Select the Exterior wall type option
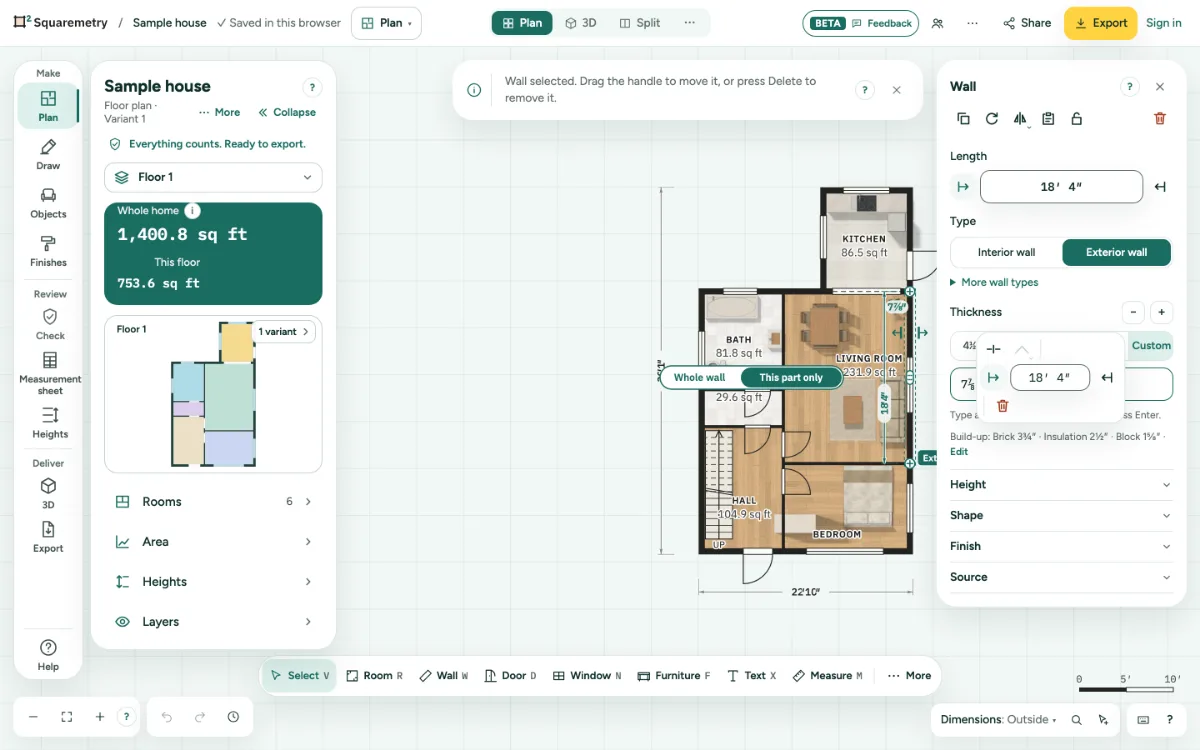 1116,252
